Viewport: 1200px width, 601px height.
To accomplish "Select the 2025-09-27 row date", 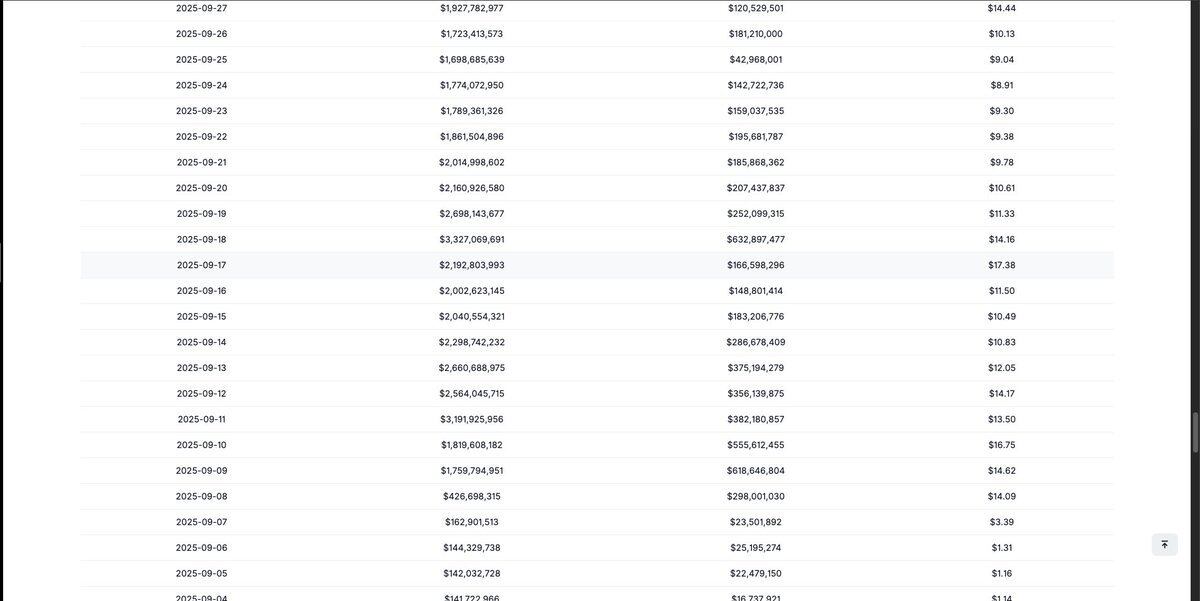I will coord(202,8).
